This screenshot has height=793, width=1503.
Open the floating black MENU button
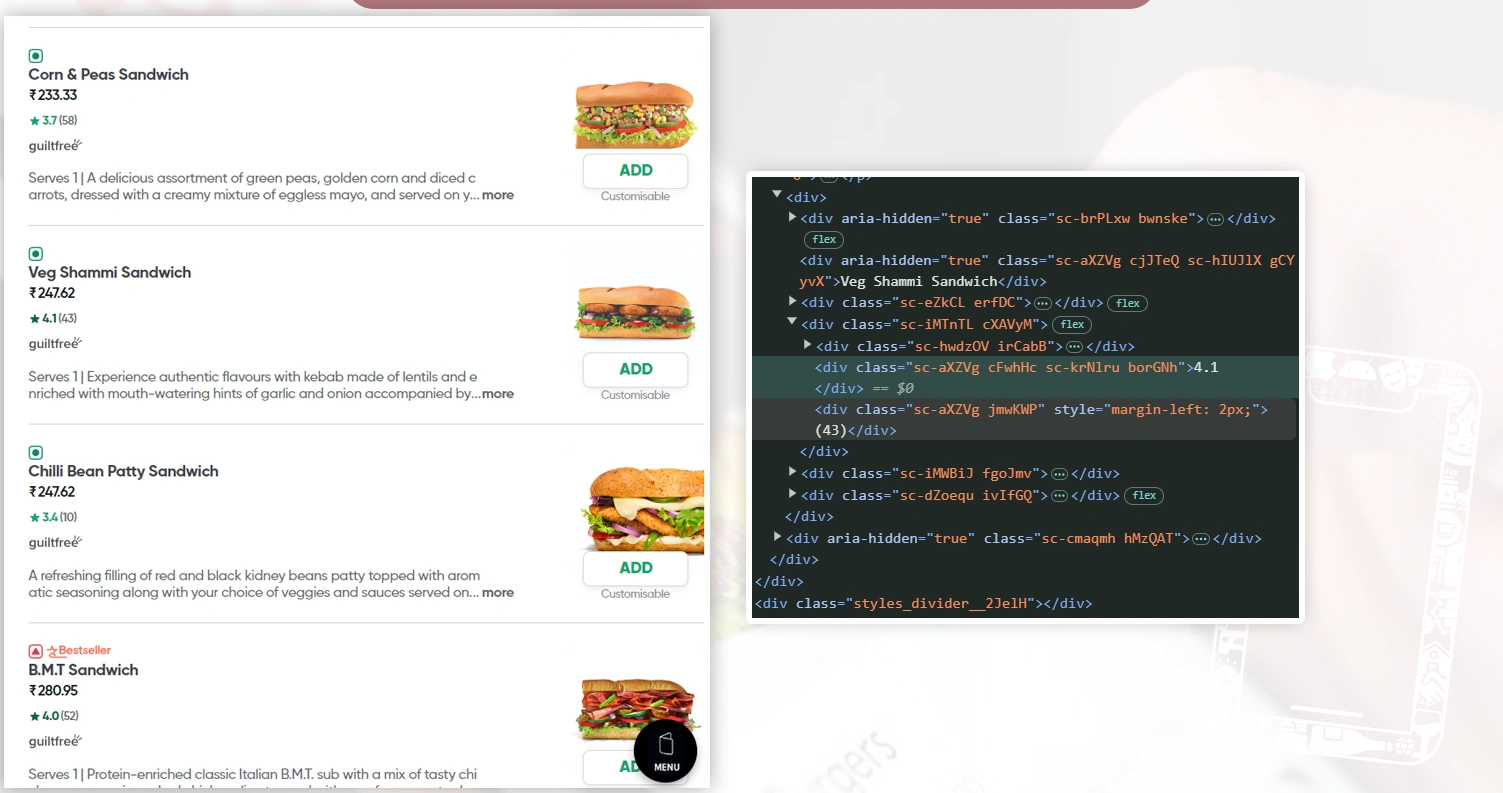(665, 750)
